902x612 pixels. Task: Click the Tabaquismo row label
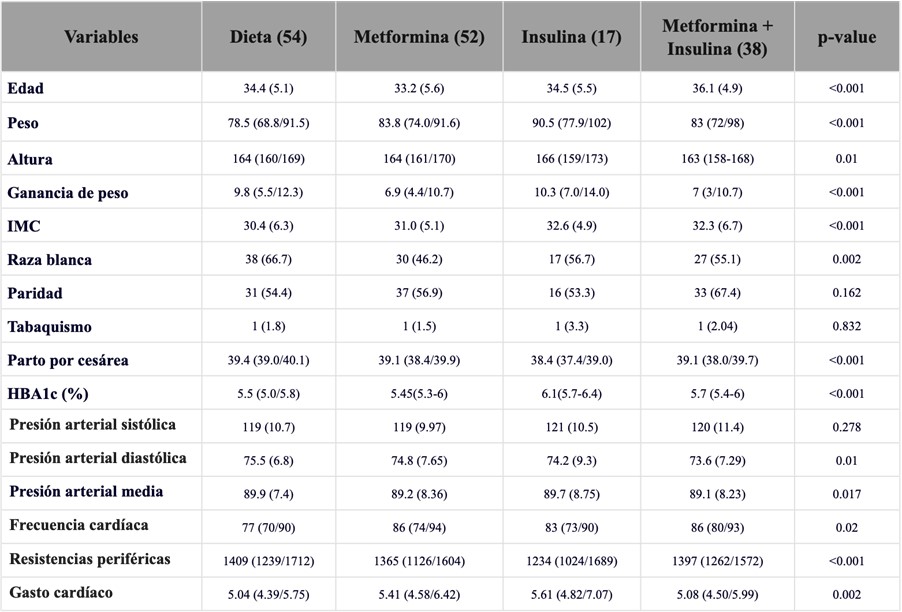tap(49, 327)
